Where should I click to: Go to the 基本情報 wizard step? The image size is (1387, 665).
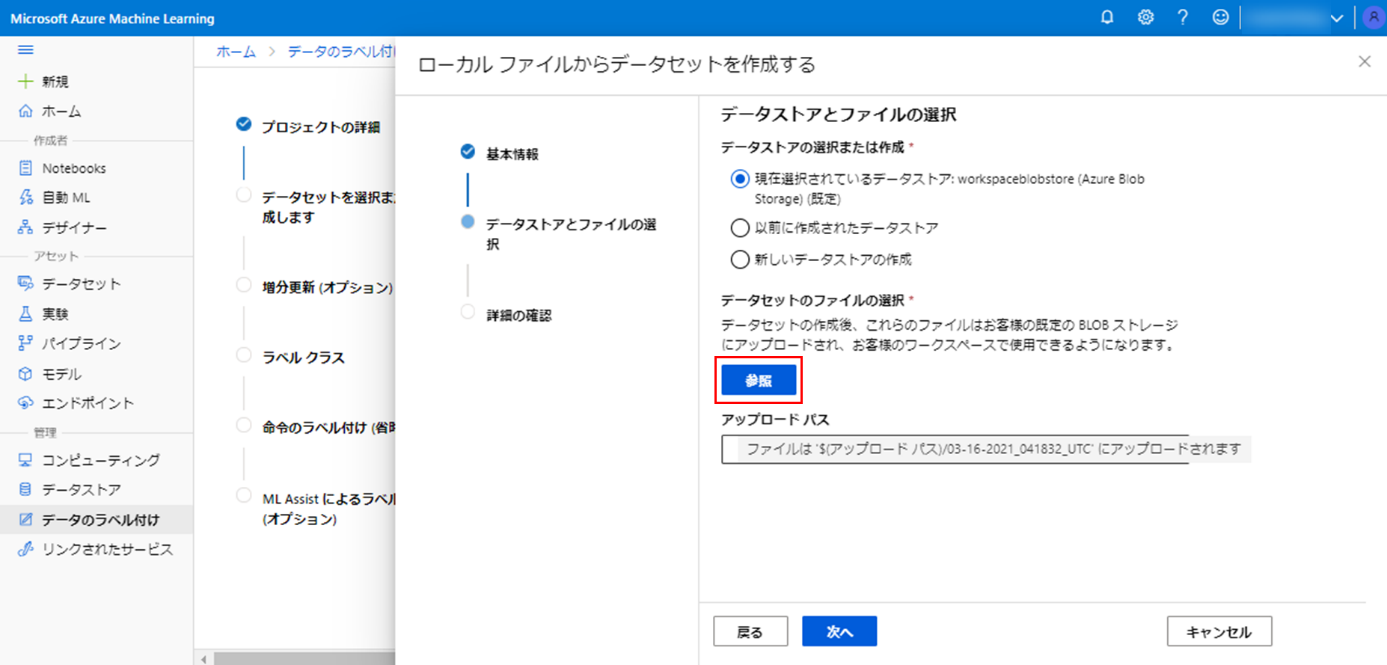pos(512,154)
